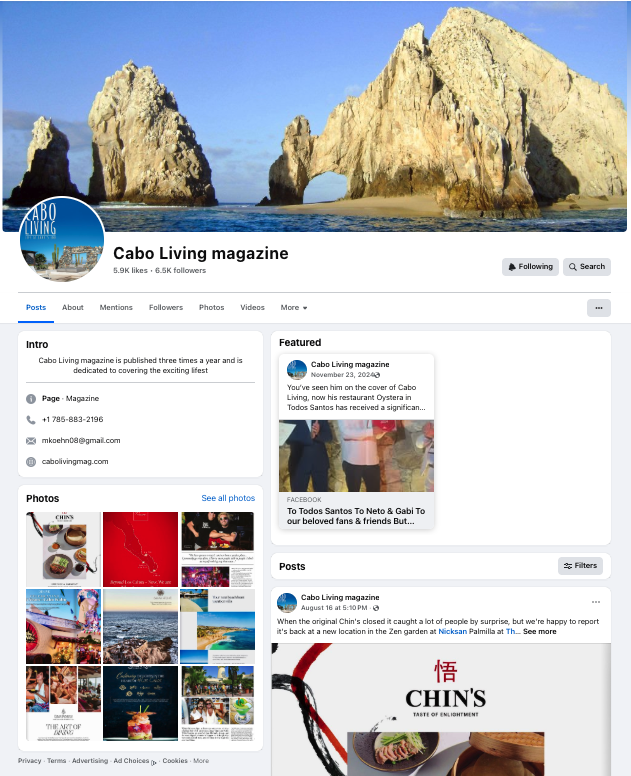Expand post text with See more

pos(539,632)
